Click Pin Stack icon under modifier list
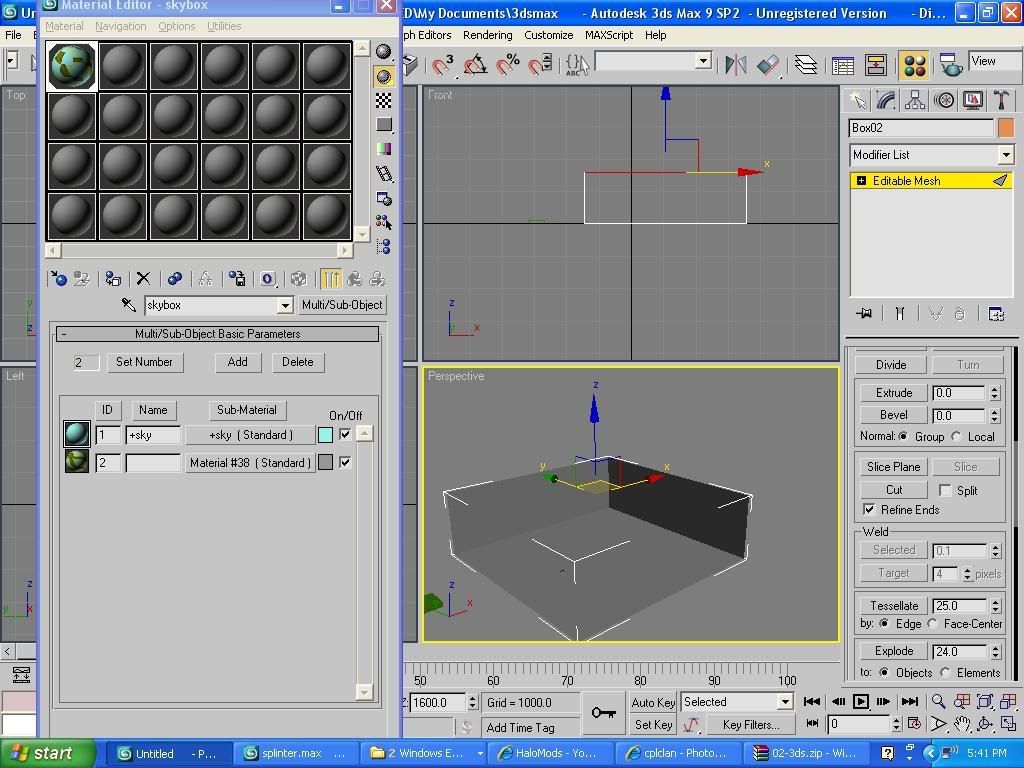Screen dimensions: 1024x768 pyautogui.click(x=864, y=314)
